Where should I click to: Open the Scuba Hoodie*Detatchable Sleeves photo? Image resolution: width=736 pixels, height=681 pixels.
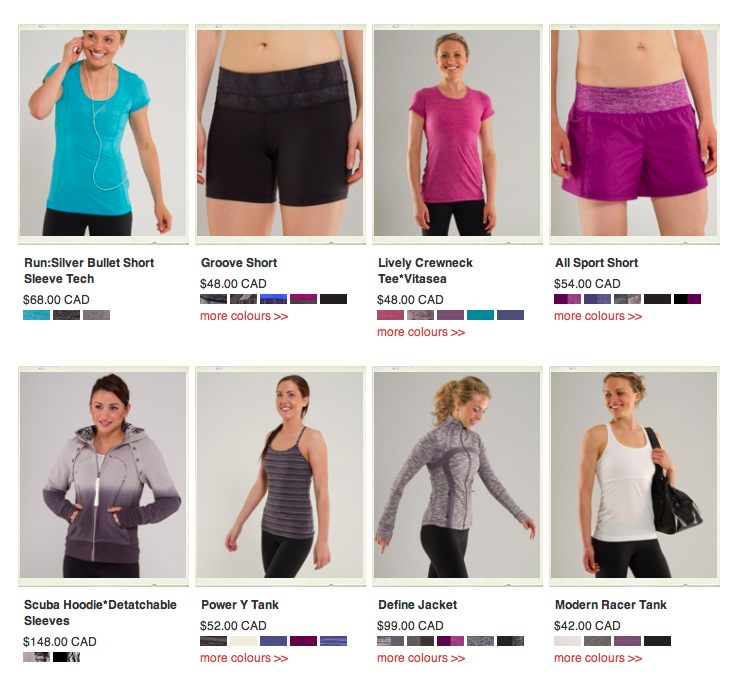pos(103,475)
